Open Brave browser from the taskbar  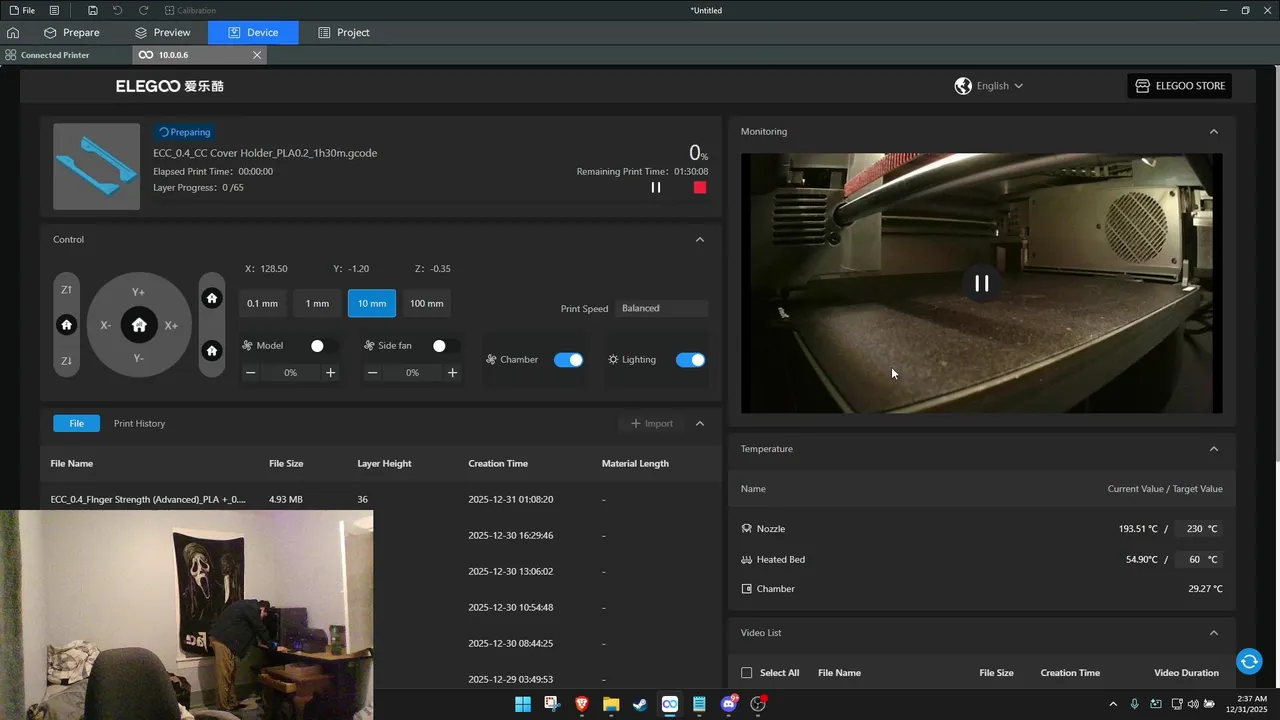click(582, 704)
